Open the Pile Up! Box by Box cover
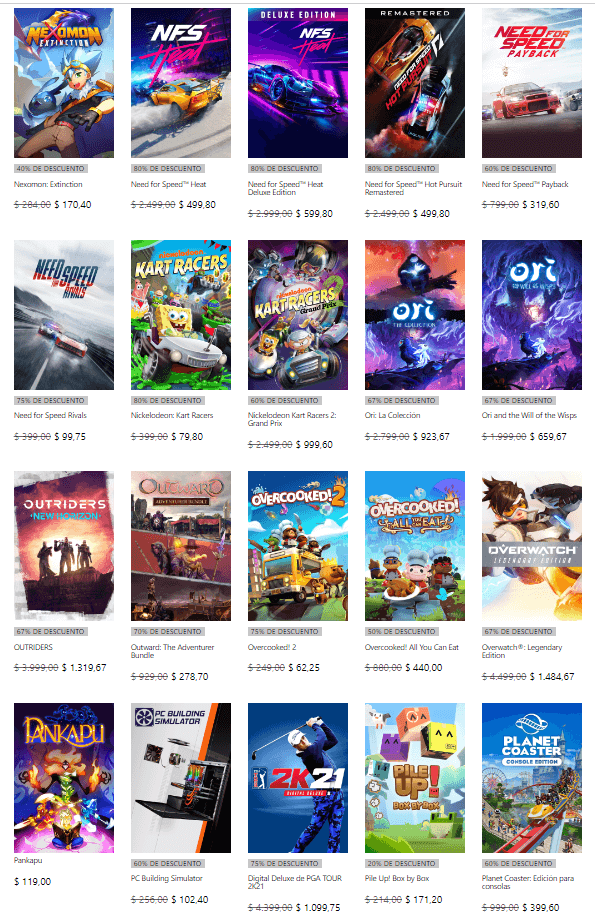The width and height of the screenshot is (598, 919). pos(414,778)
